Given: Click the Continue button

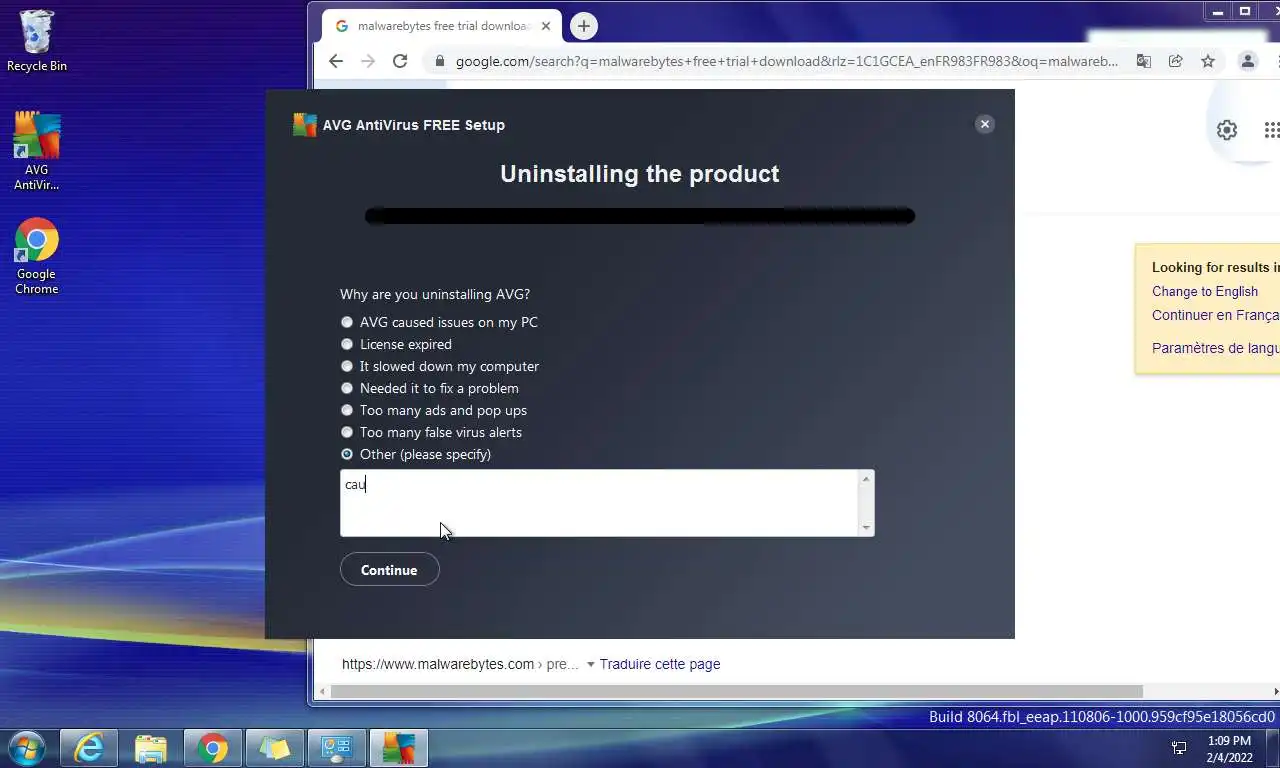Looking at the screenshot, I should point(389,570).
